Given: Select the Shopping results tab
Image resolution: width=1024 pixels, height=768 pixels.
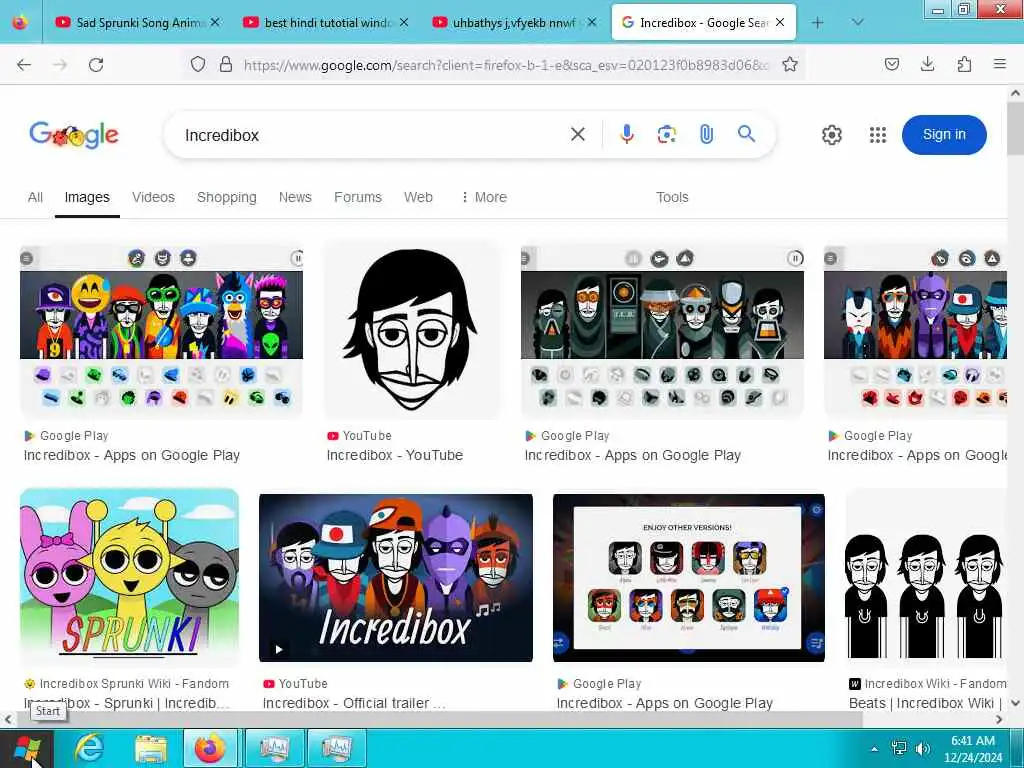Looking at the screenshot, I should [227, 197].
